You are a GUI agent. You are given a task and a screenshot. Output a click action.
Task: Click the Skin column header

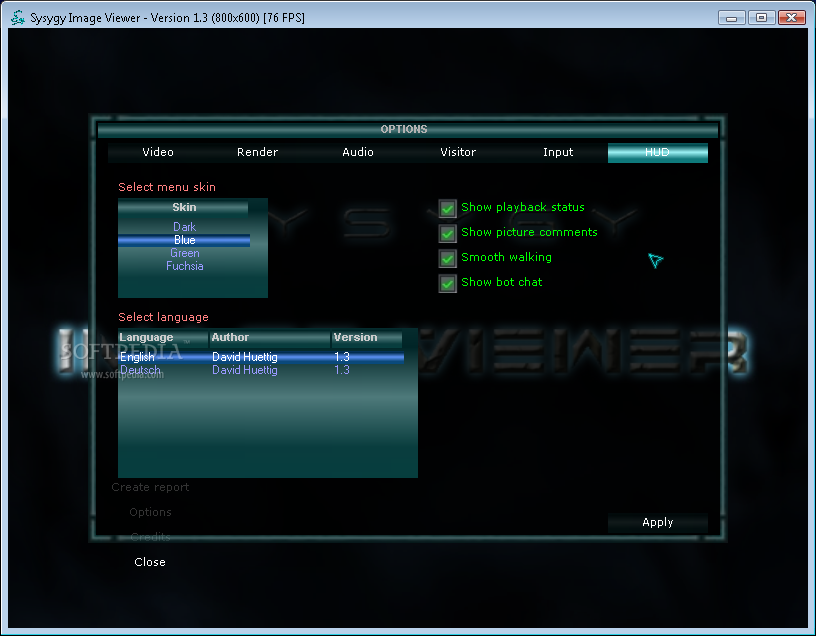[184, 207]
